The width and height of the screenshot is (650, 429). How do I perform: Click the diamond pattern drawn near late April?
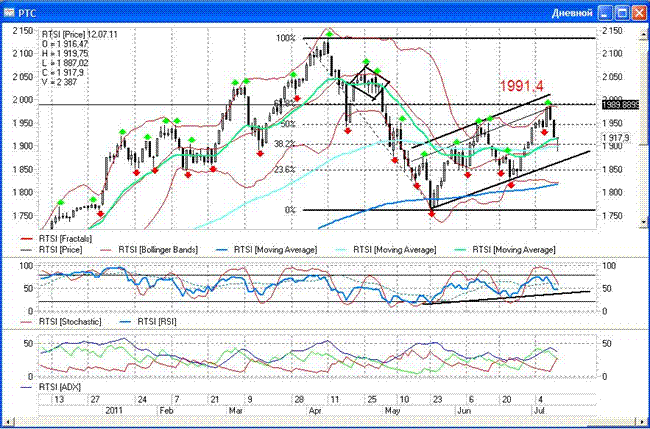[368, 82]
